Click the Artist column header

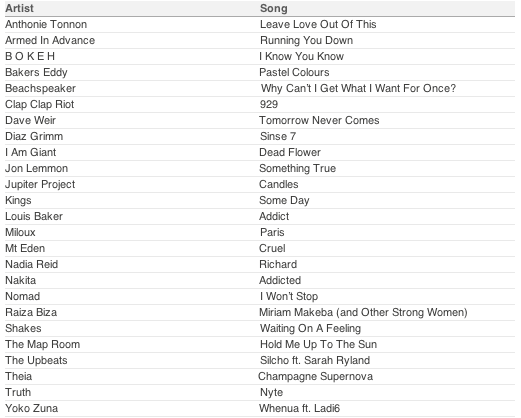pyautogui.click(x=19, y=8)
